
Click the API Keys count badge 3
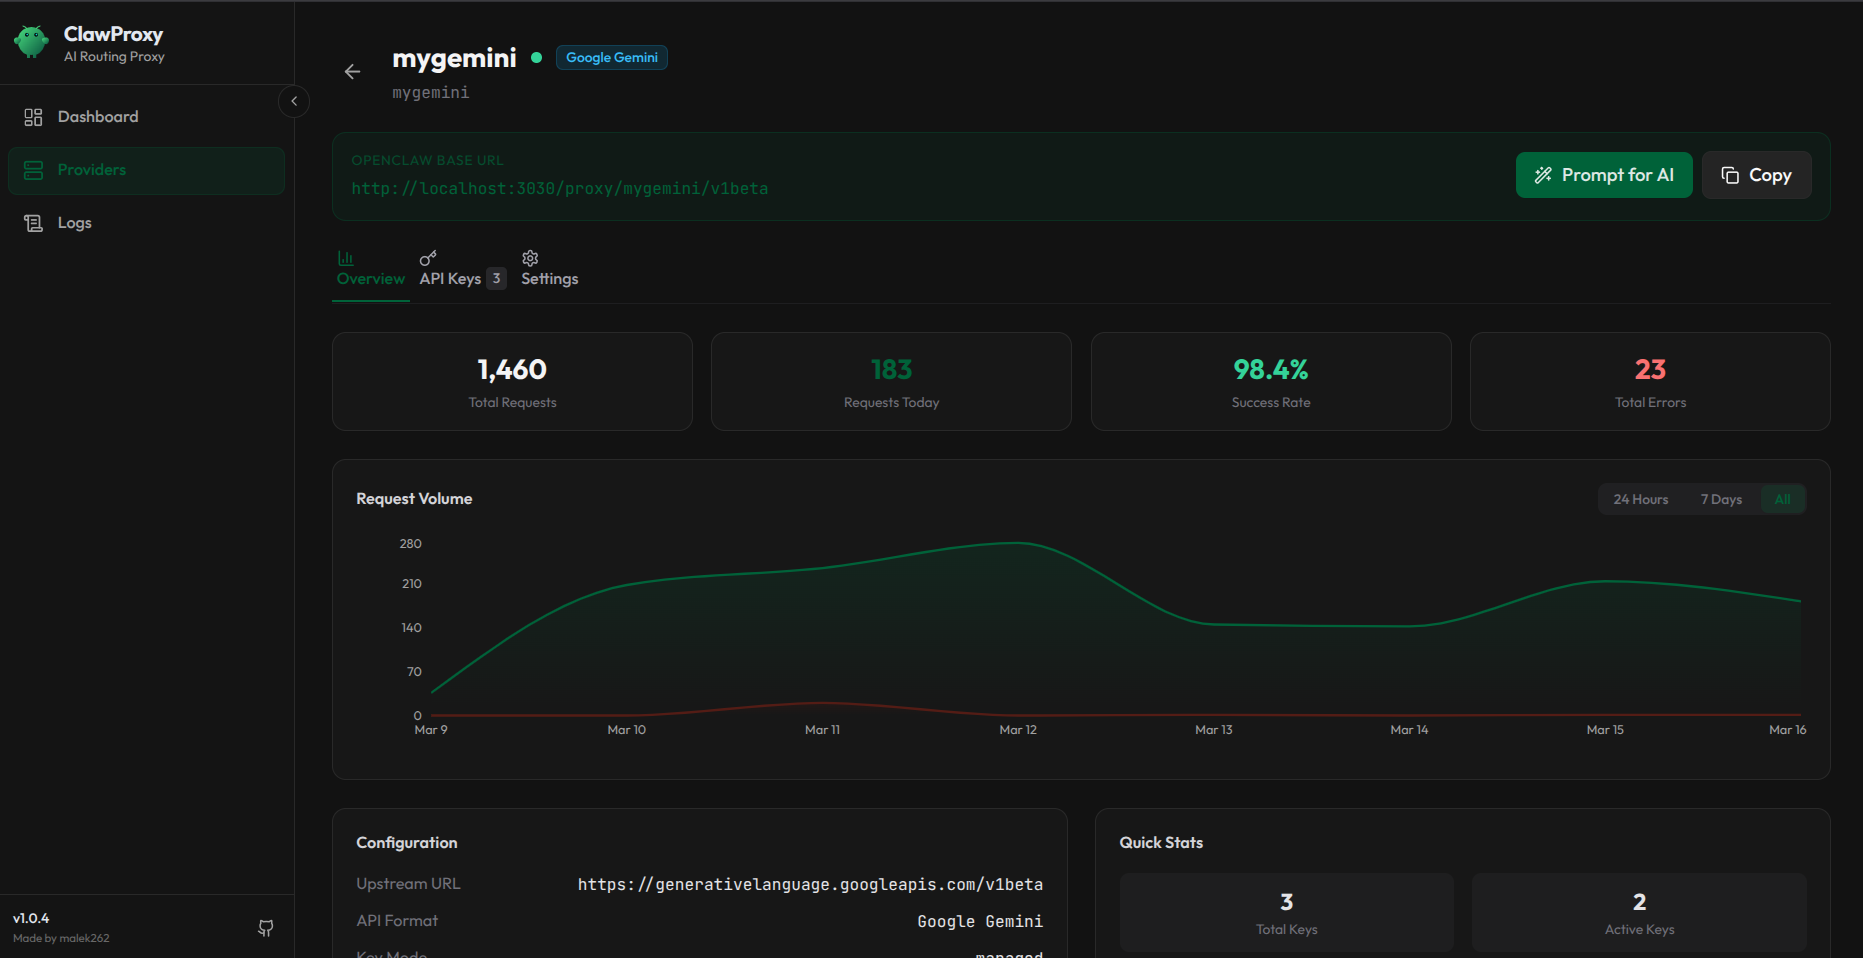[x=496, y=279]
